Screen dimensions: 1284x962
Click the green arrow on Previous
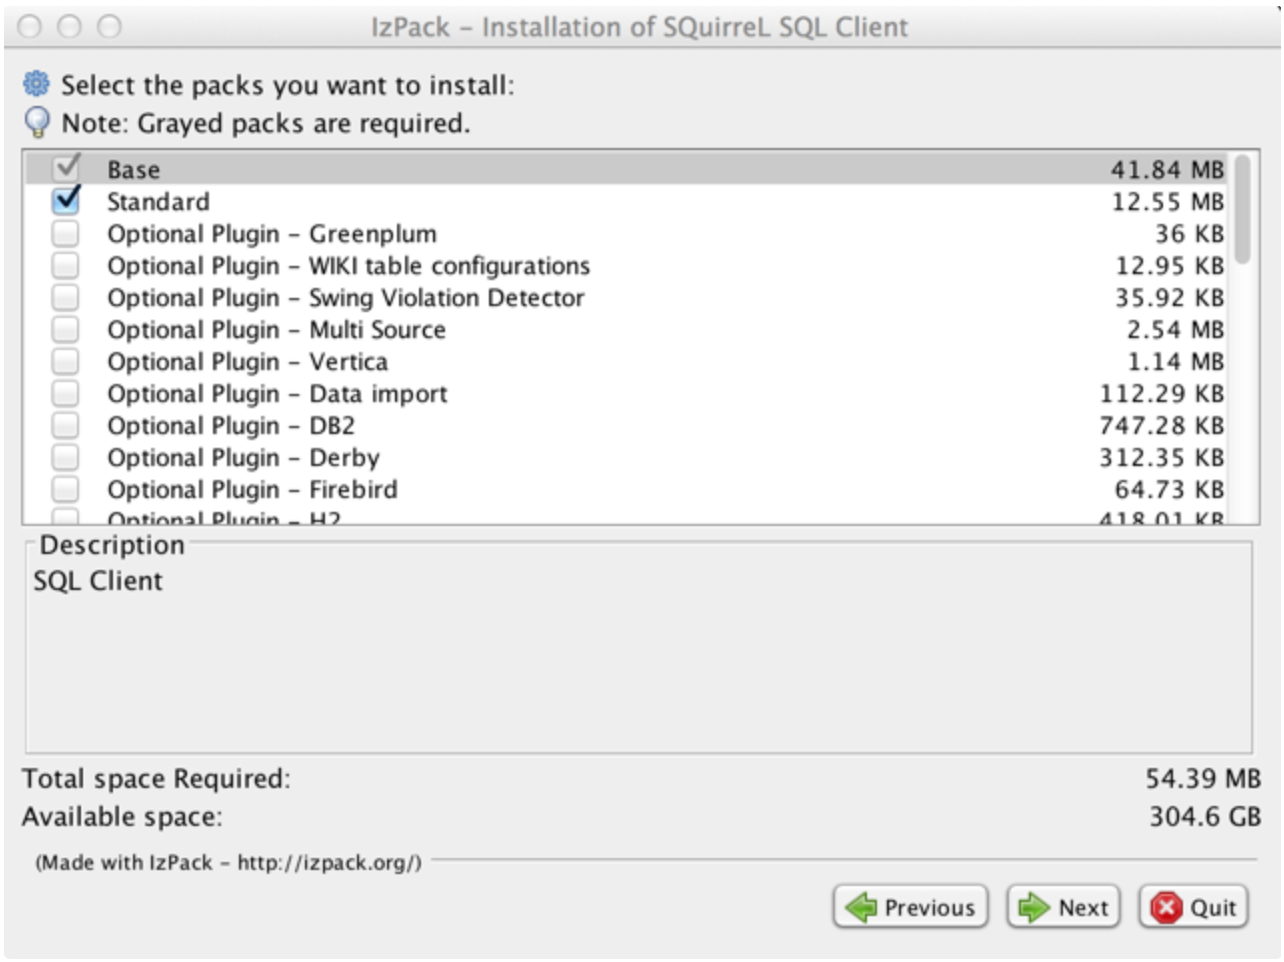(860, 907)
